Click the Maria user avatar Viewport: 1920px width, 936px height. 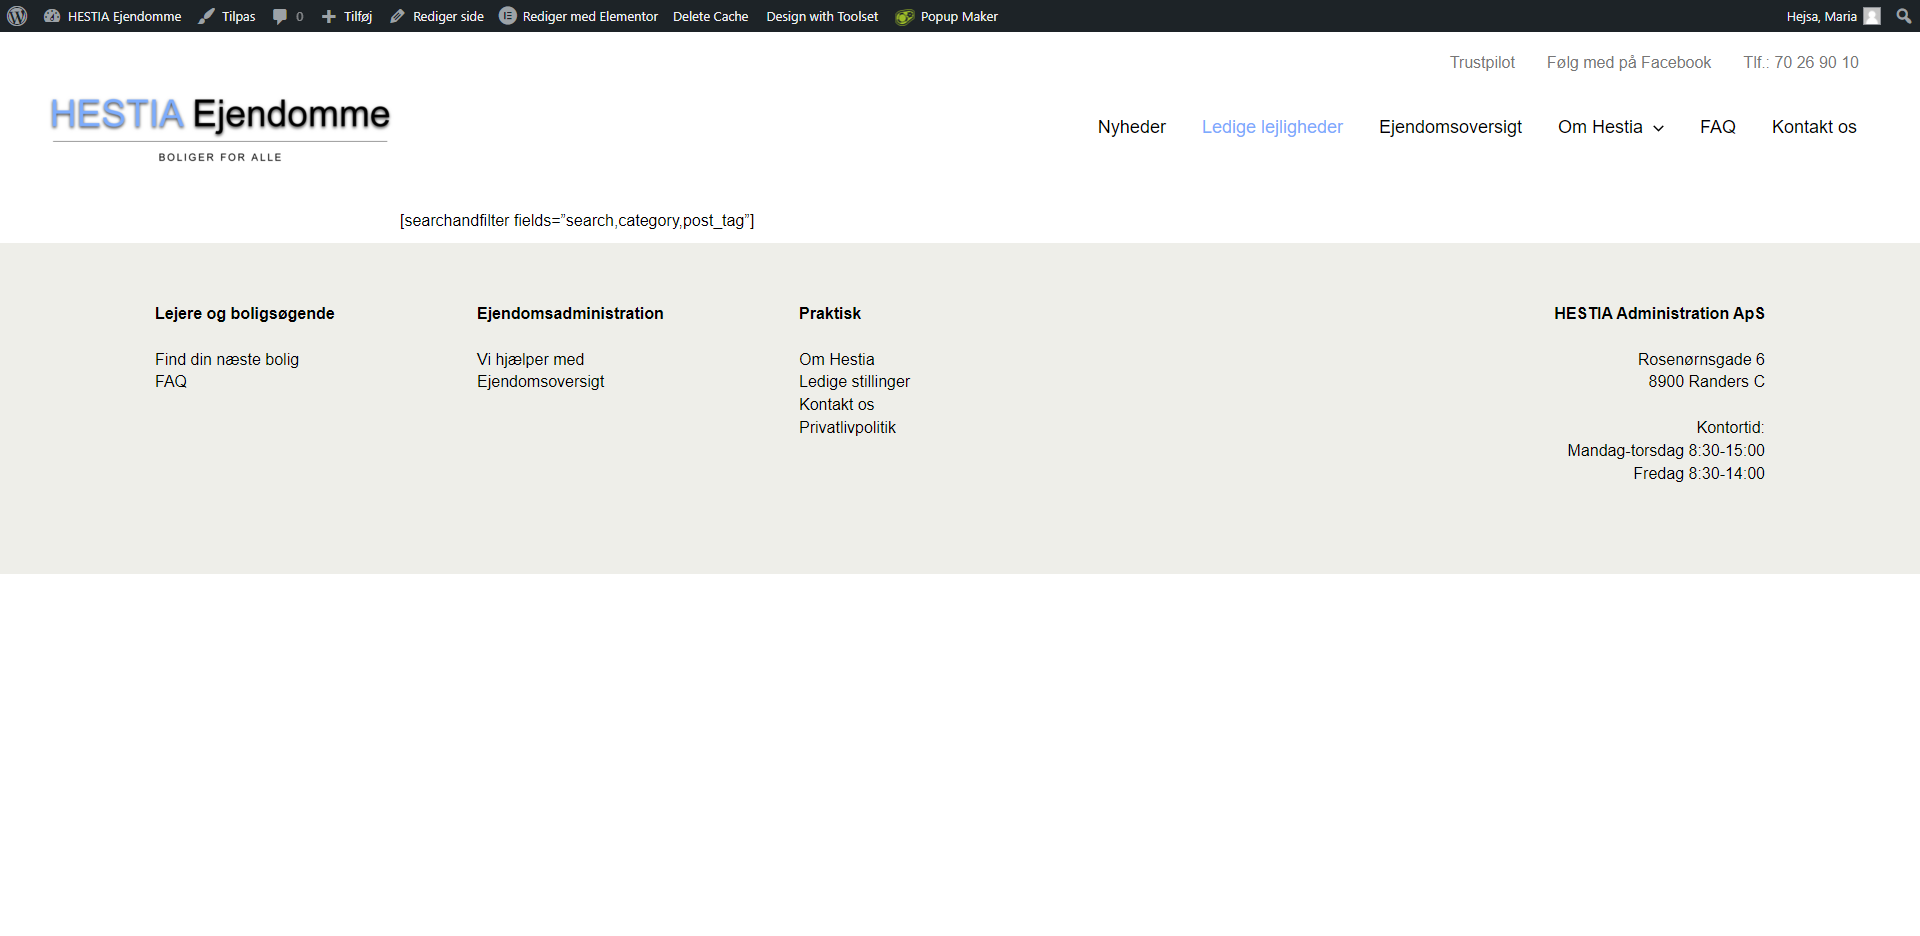1872,16
